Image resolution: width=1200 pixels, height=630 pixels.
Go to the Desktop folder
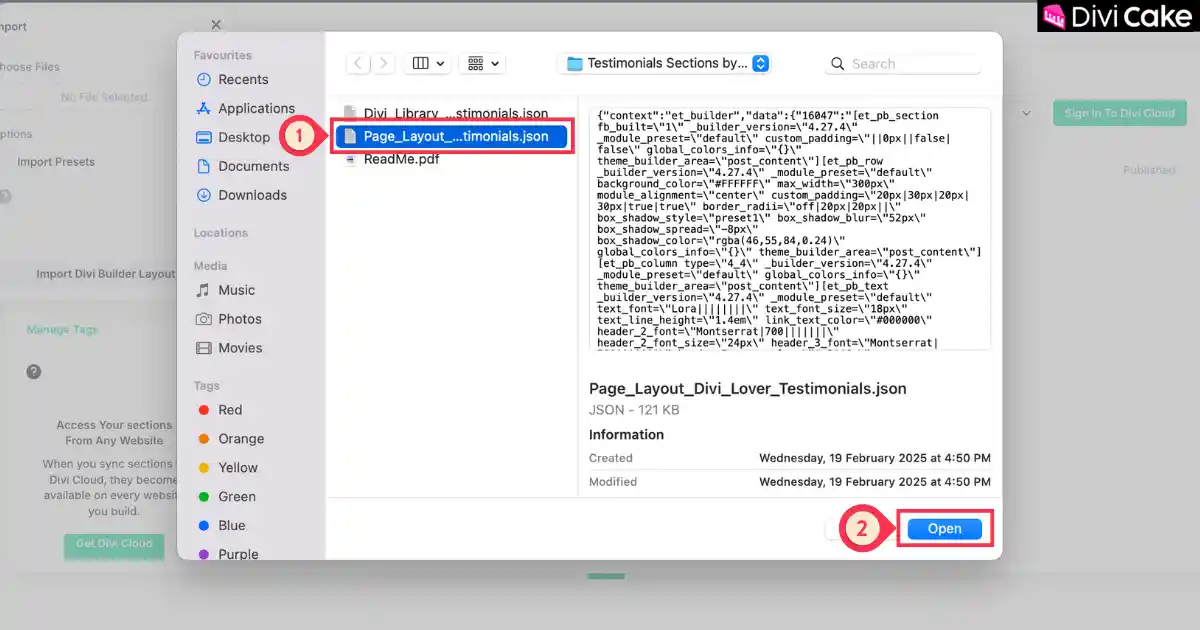point(244,137)
